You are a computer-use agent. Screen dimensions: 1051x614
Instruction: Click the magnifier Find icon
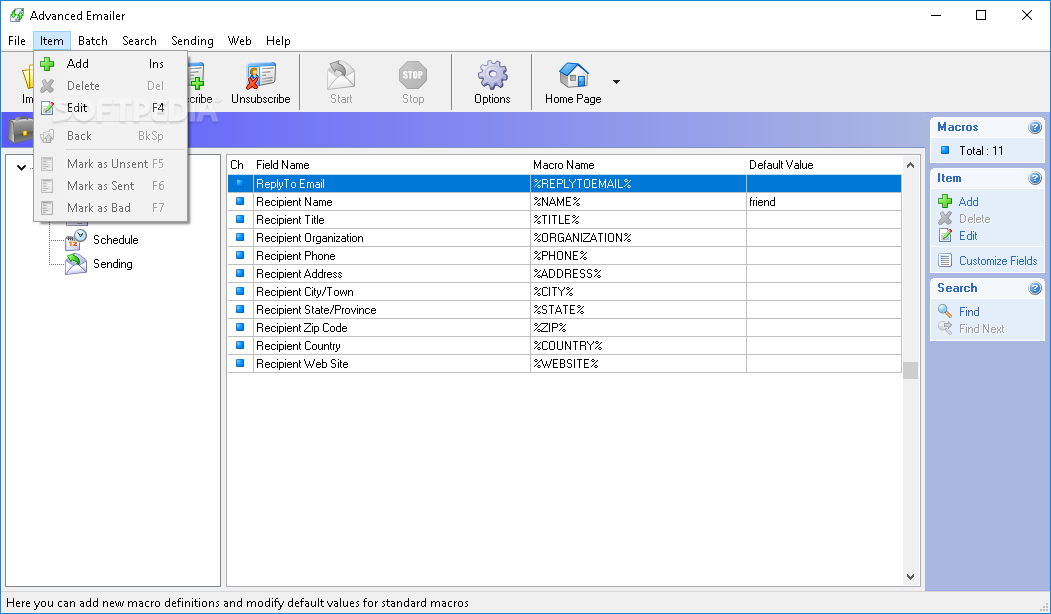(x=945, y=311)
